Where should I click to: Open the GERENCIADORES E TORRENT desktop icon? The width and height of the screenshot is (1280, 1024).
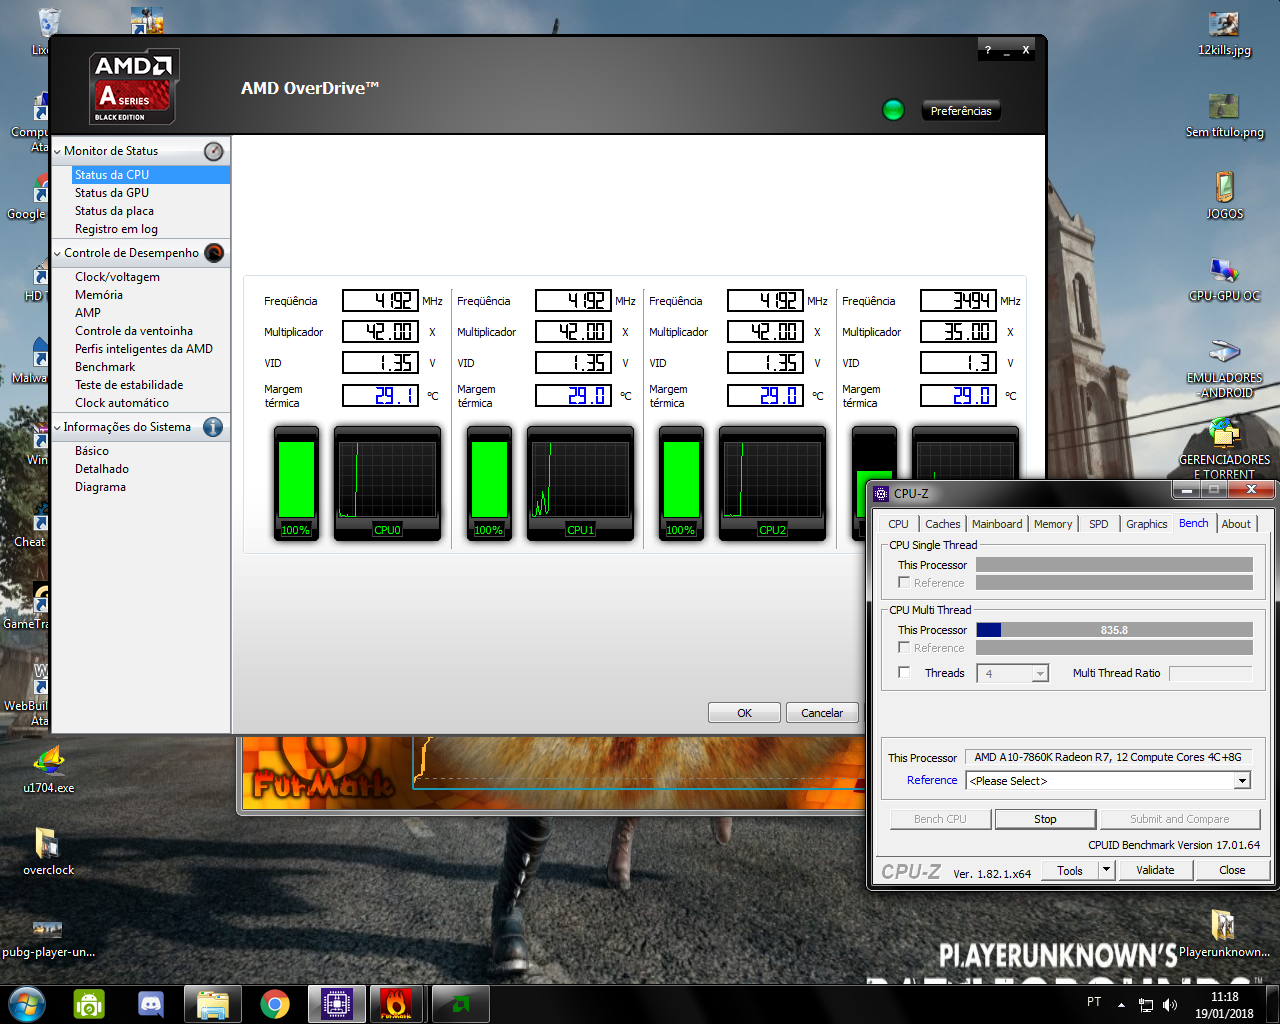1224,449
